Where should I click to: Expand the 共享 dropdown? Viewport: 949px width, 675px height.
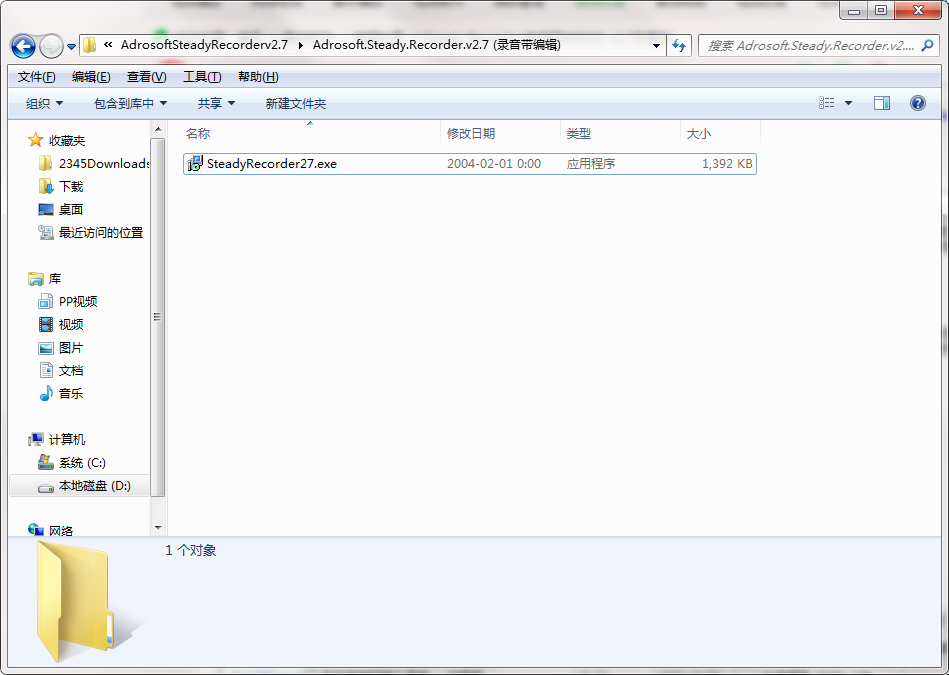[x=216, y=104]
